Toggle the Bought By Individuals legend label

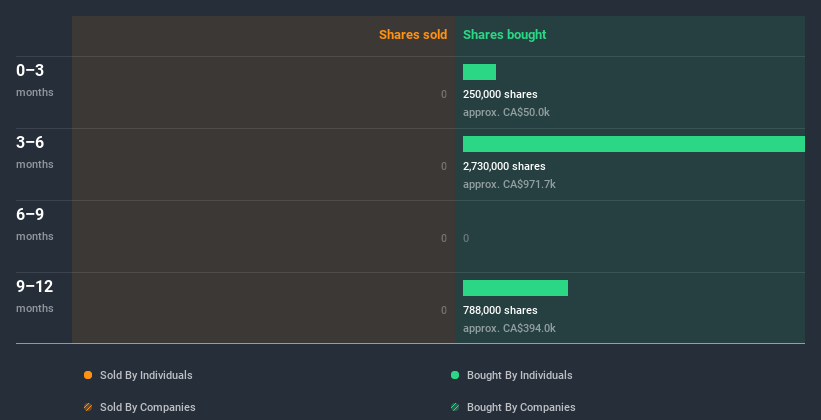(x=519, y=375)
